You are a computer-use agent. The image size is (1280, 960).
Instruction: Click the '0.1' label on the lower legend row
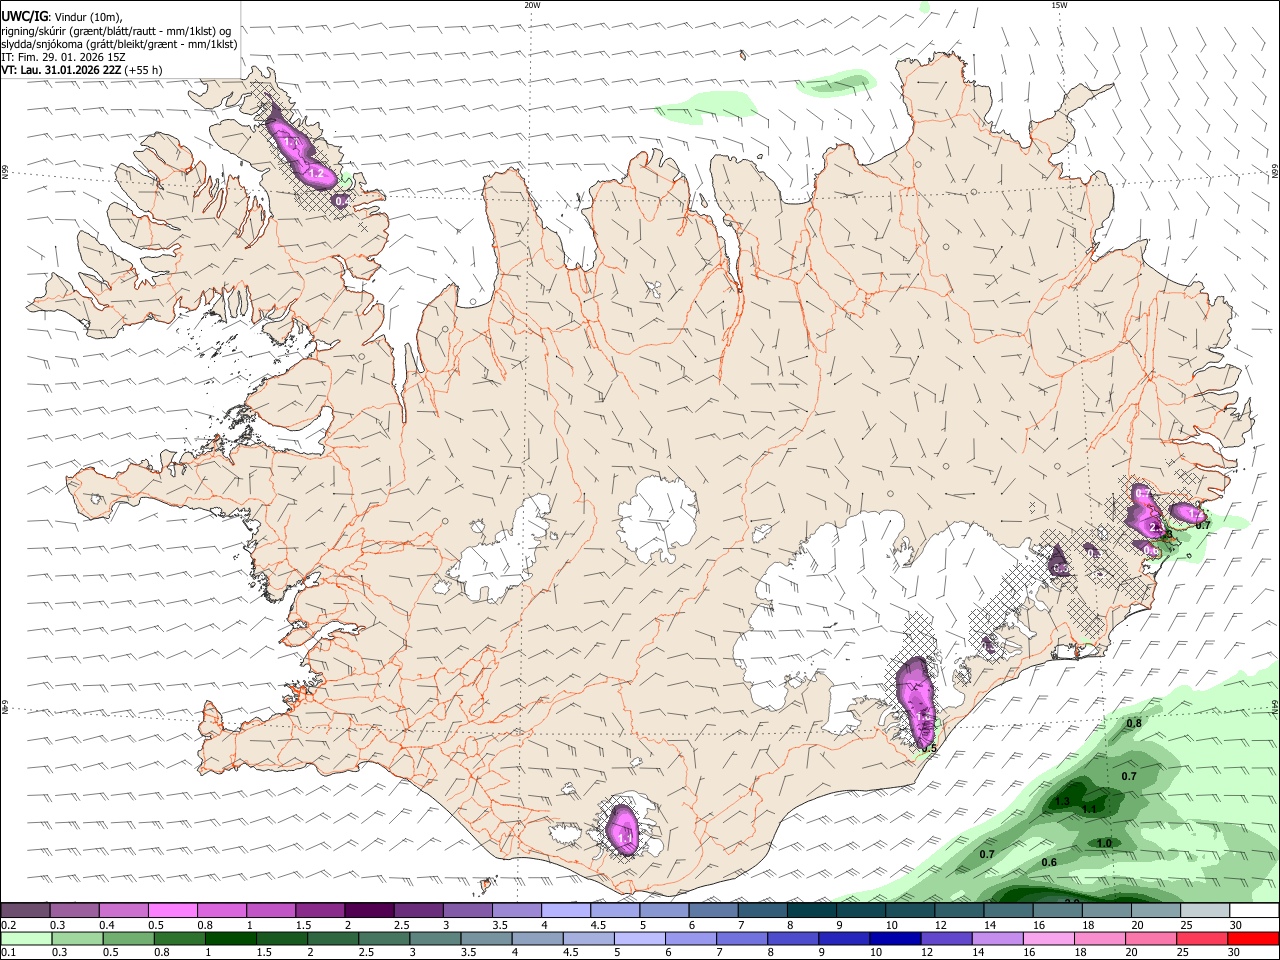coord(8,953)
